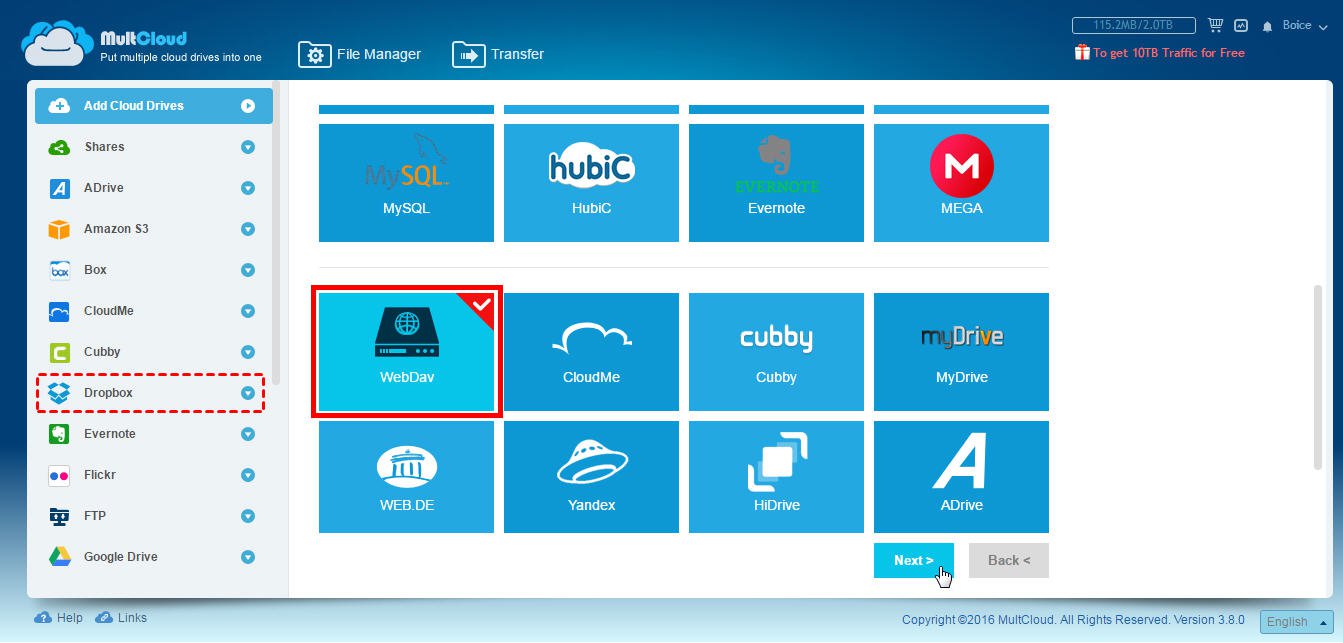Expand the Flickr sidebar dropdown arrow
The image size is (1343, 643).
point(248,475)
